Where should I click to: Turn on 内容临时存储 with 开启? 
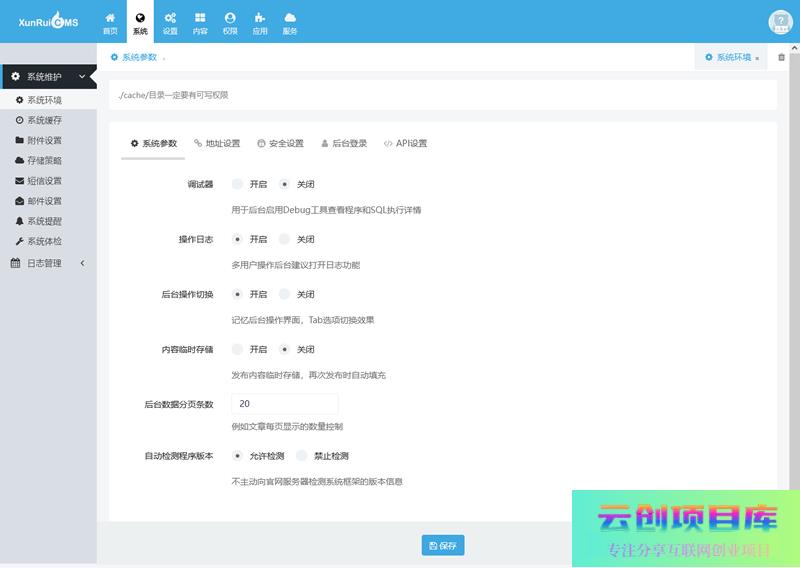point(237,349)
